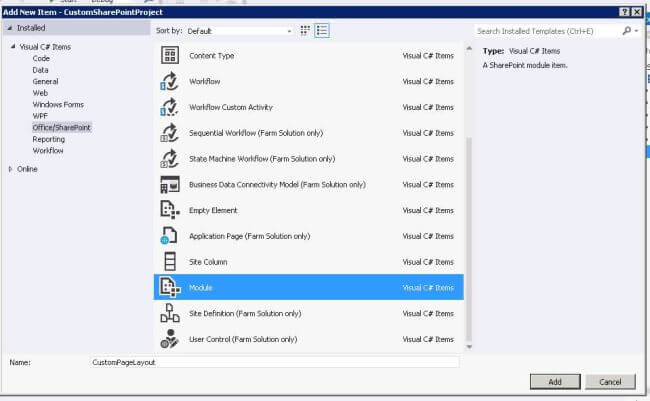Open the dialog Help question-mark button
The image size is (650, 401).
(x=624, y=12)
